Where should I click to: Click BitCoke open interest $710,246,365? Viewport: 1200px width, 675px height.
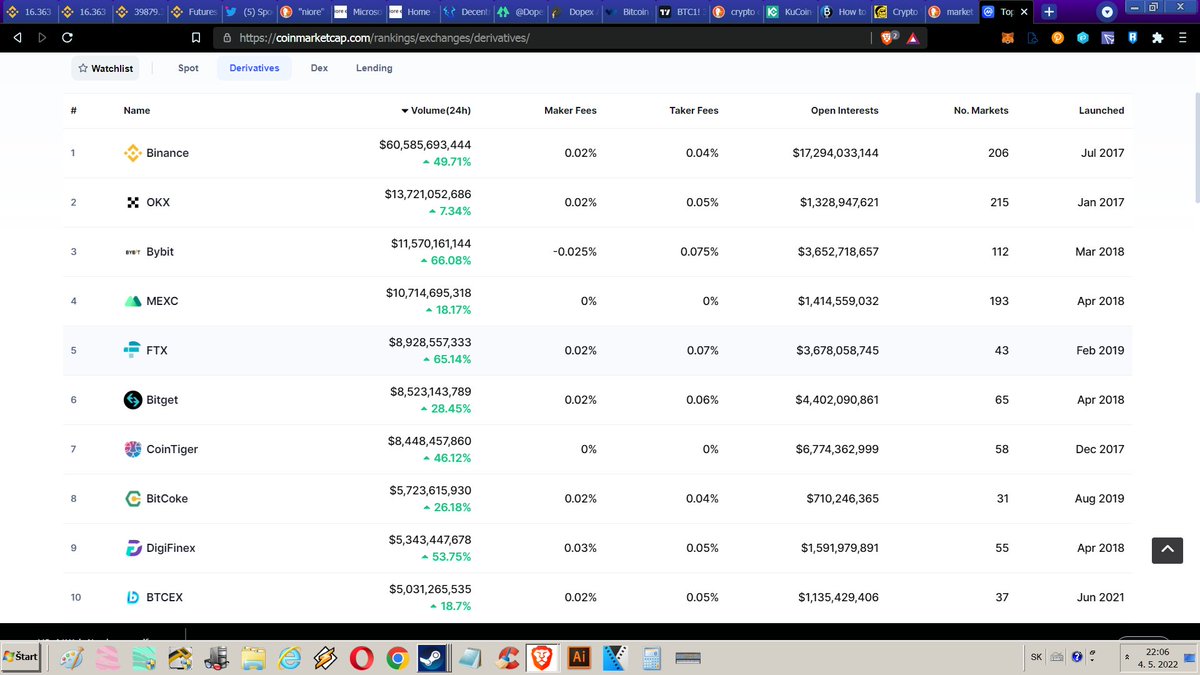(x=842, y=498)
